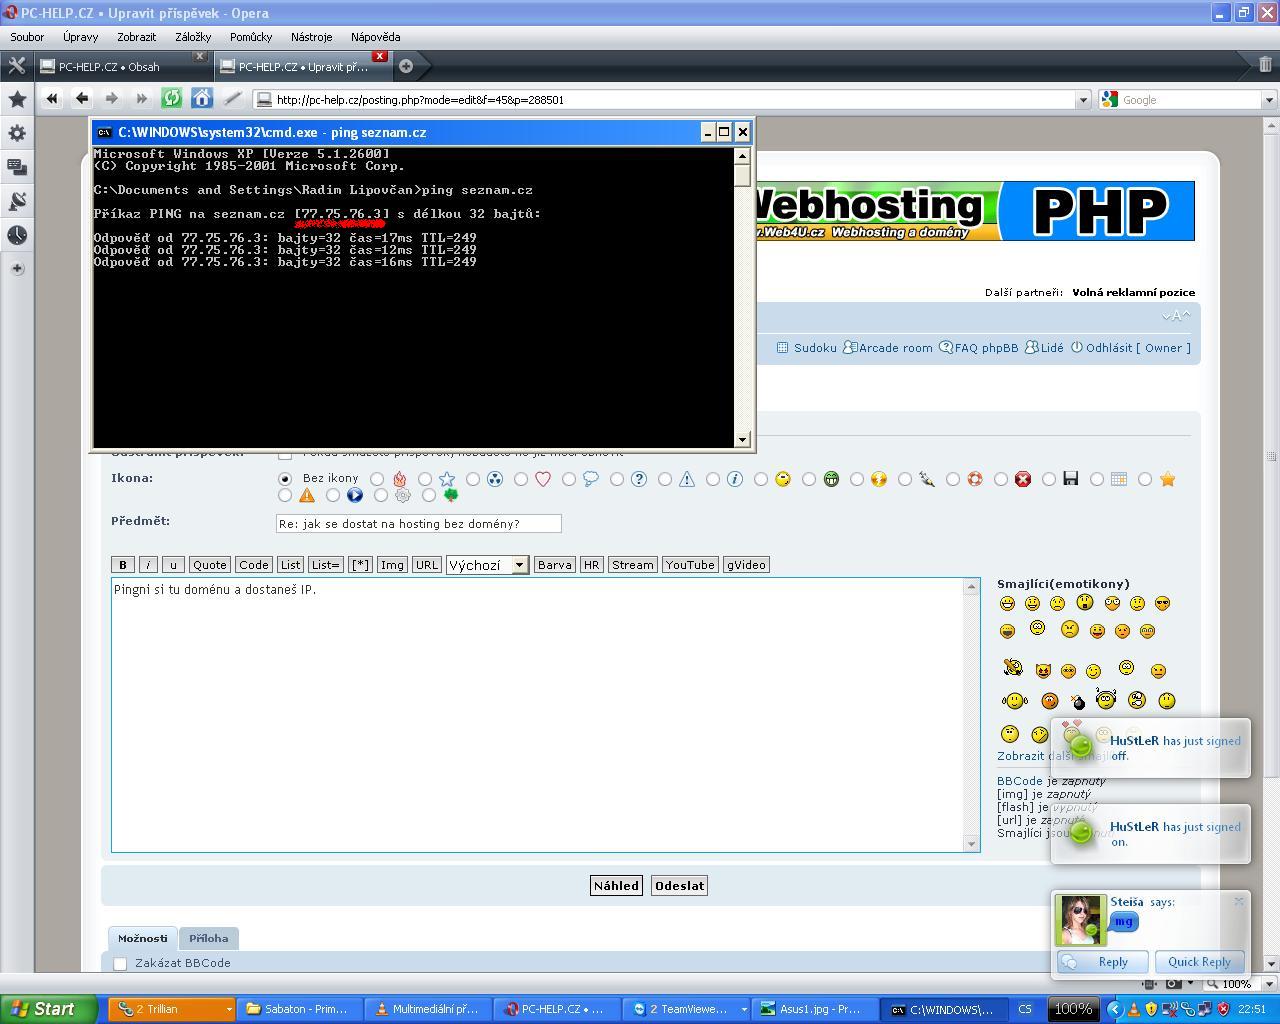Select the heart icon radio button

tap(521, 479)
